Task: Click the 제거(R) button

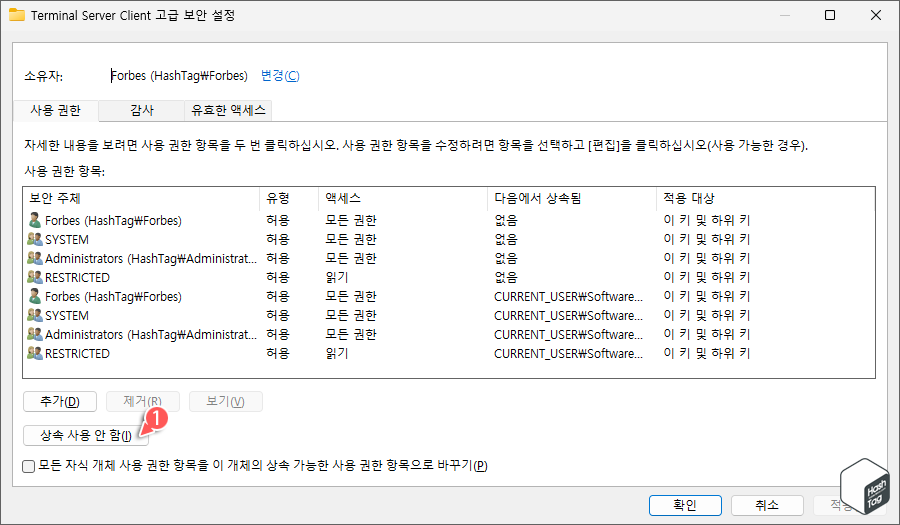Action: [x=142, y=401]
